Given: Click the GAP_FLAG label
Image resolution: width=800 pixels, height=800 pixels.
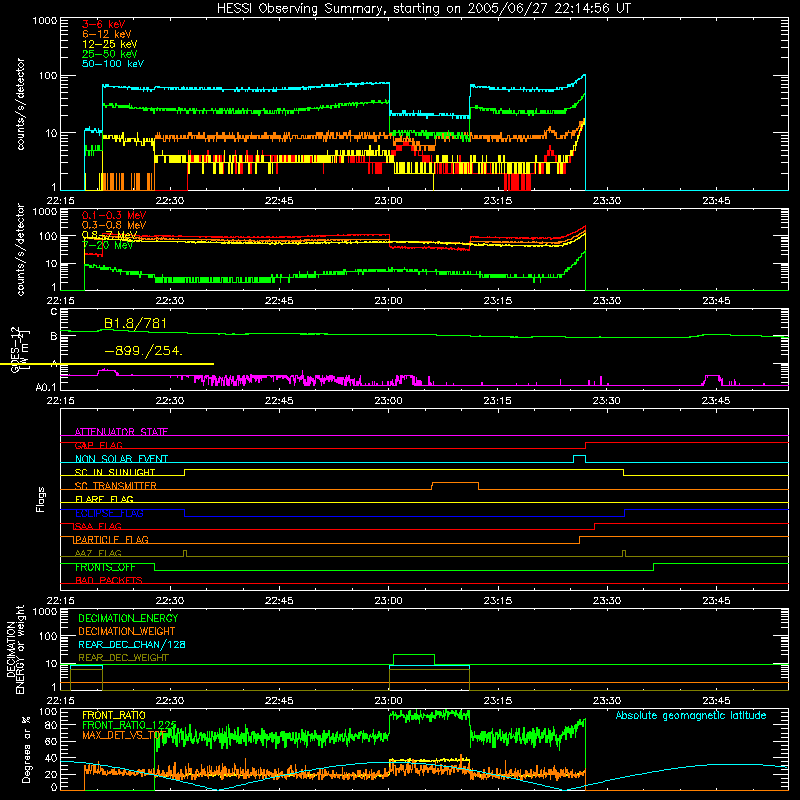Looking at the screenshot, I should pos(98,445).
